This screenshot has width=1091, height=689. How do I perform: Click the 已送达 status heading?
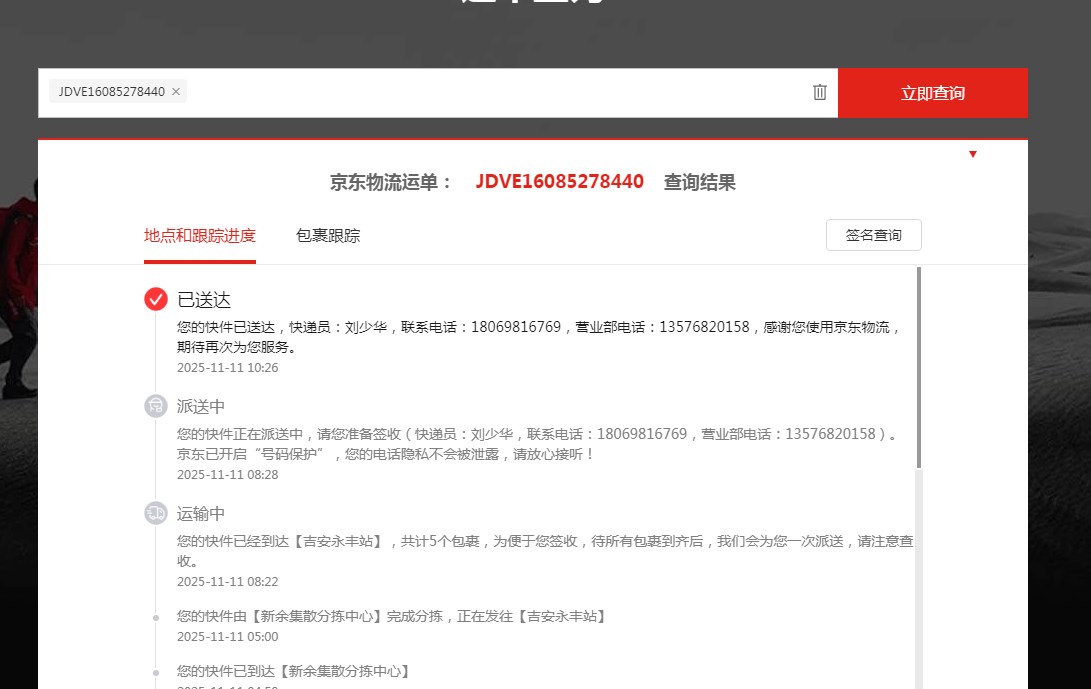(204, 299)
